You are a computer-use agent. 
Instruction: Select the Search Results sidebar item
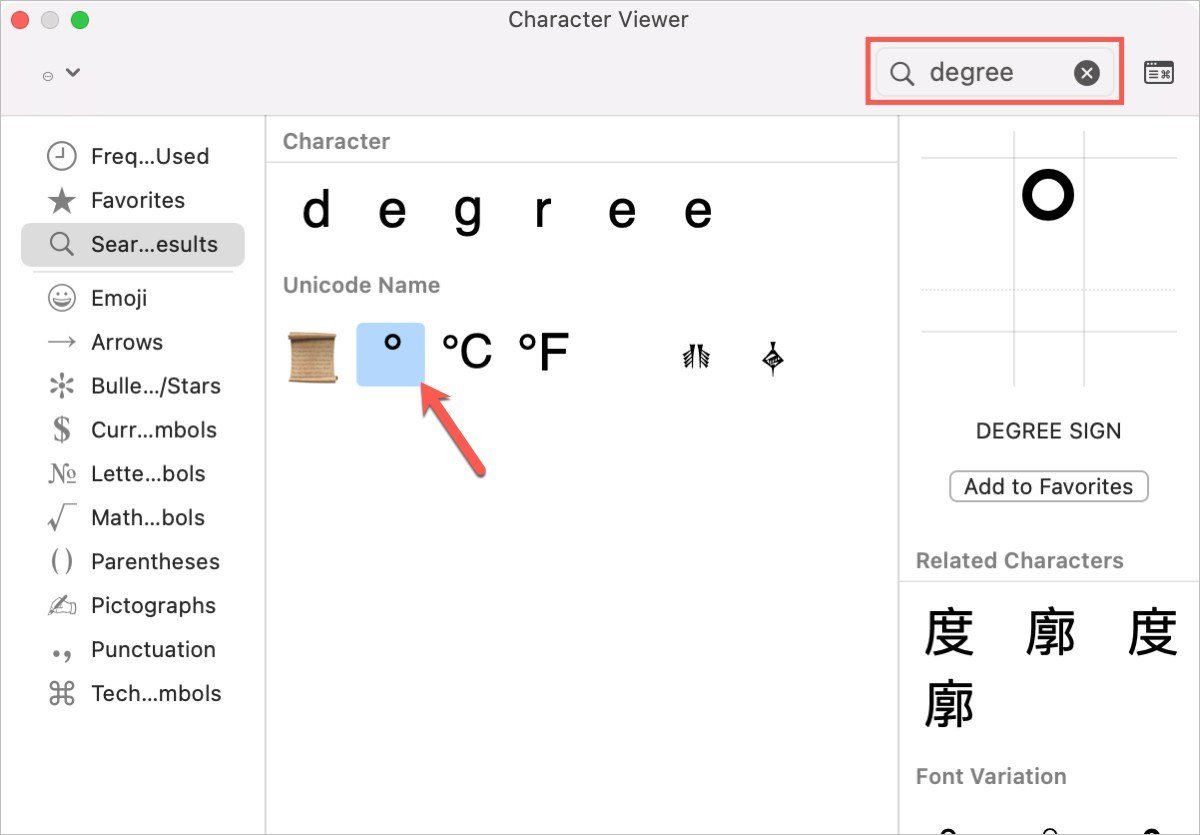click(x=132, y=244)
